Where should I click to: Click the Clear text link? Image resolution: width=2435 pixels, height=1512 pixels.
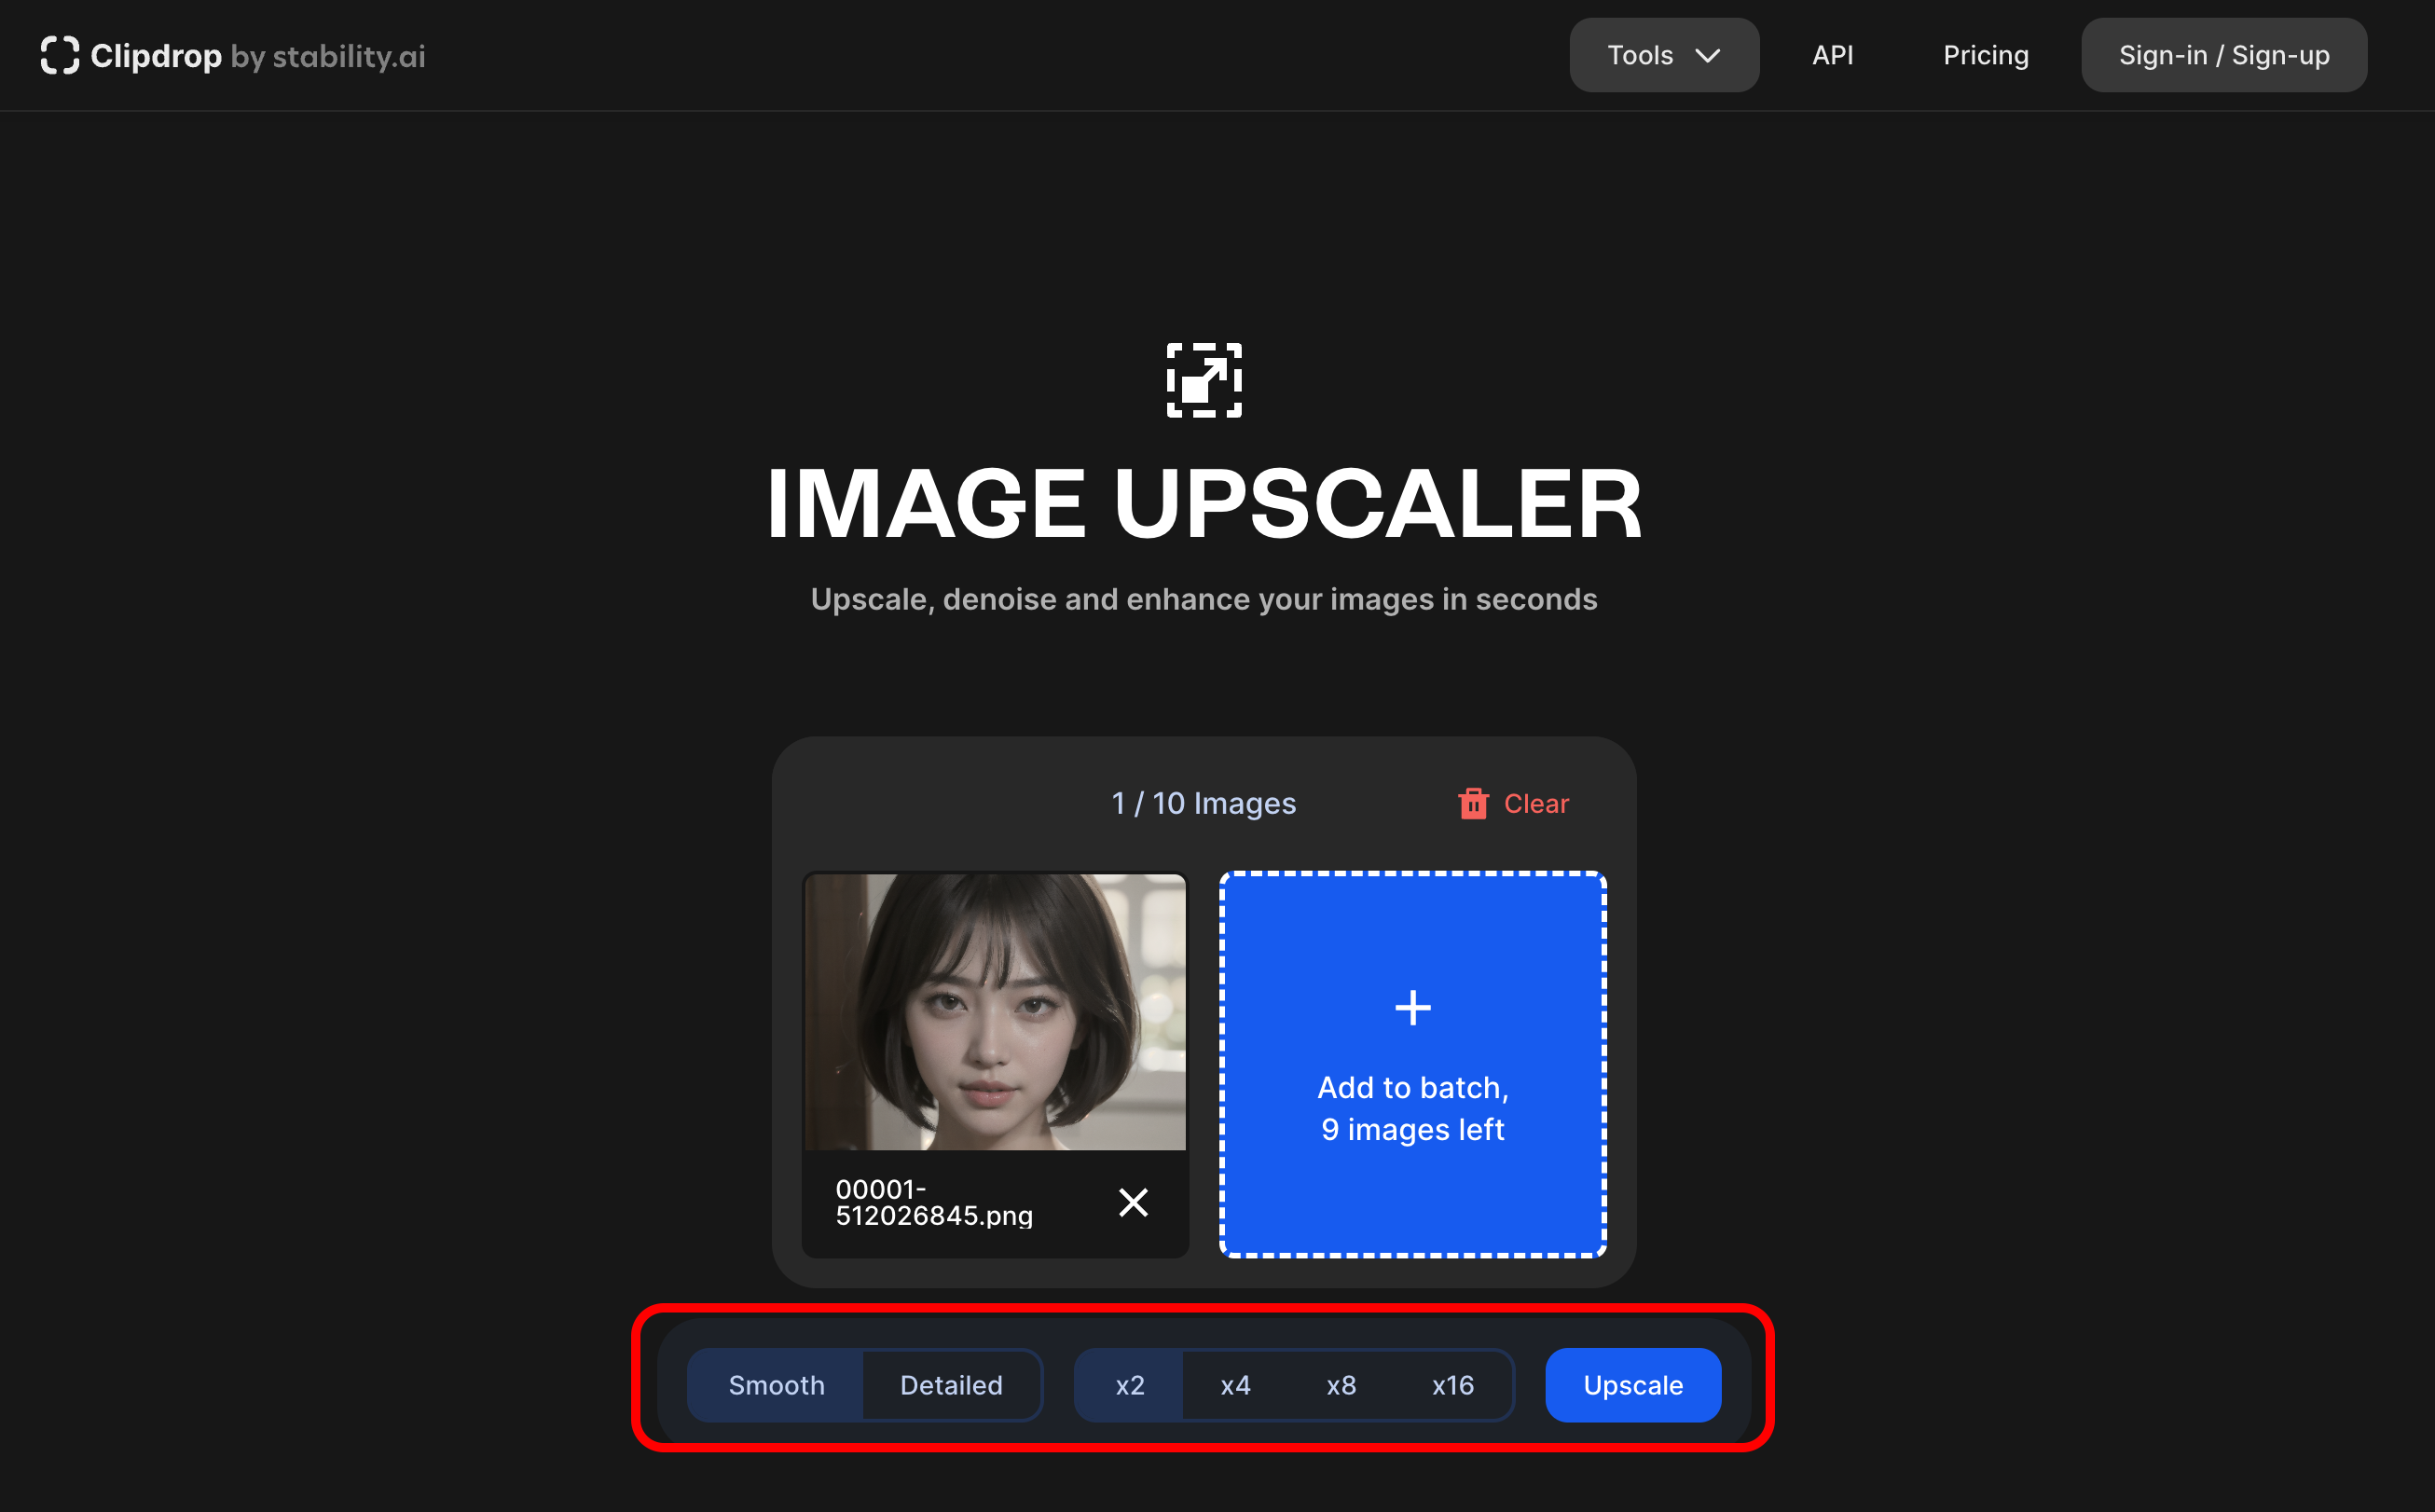(1535, 803)
